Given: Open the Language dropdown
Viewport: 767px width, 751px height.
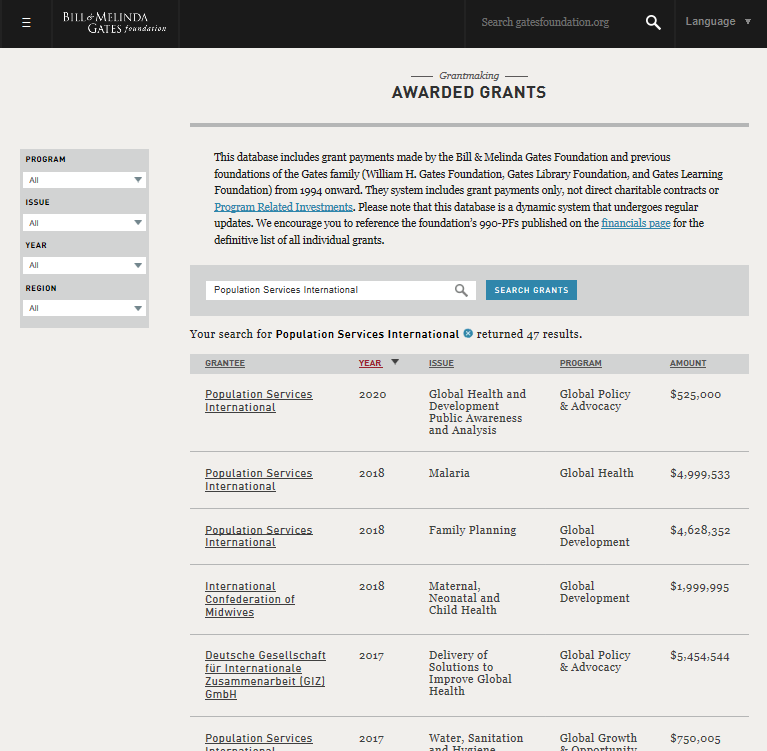Looking at the screenshot, I should pyautogui.click(x=718, y=22).
